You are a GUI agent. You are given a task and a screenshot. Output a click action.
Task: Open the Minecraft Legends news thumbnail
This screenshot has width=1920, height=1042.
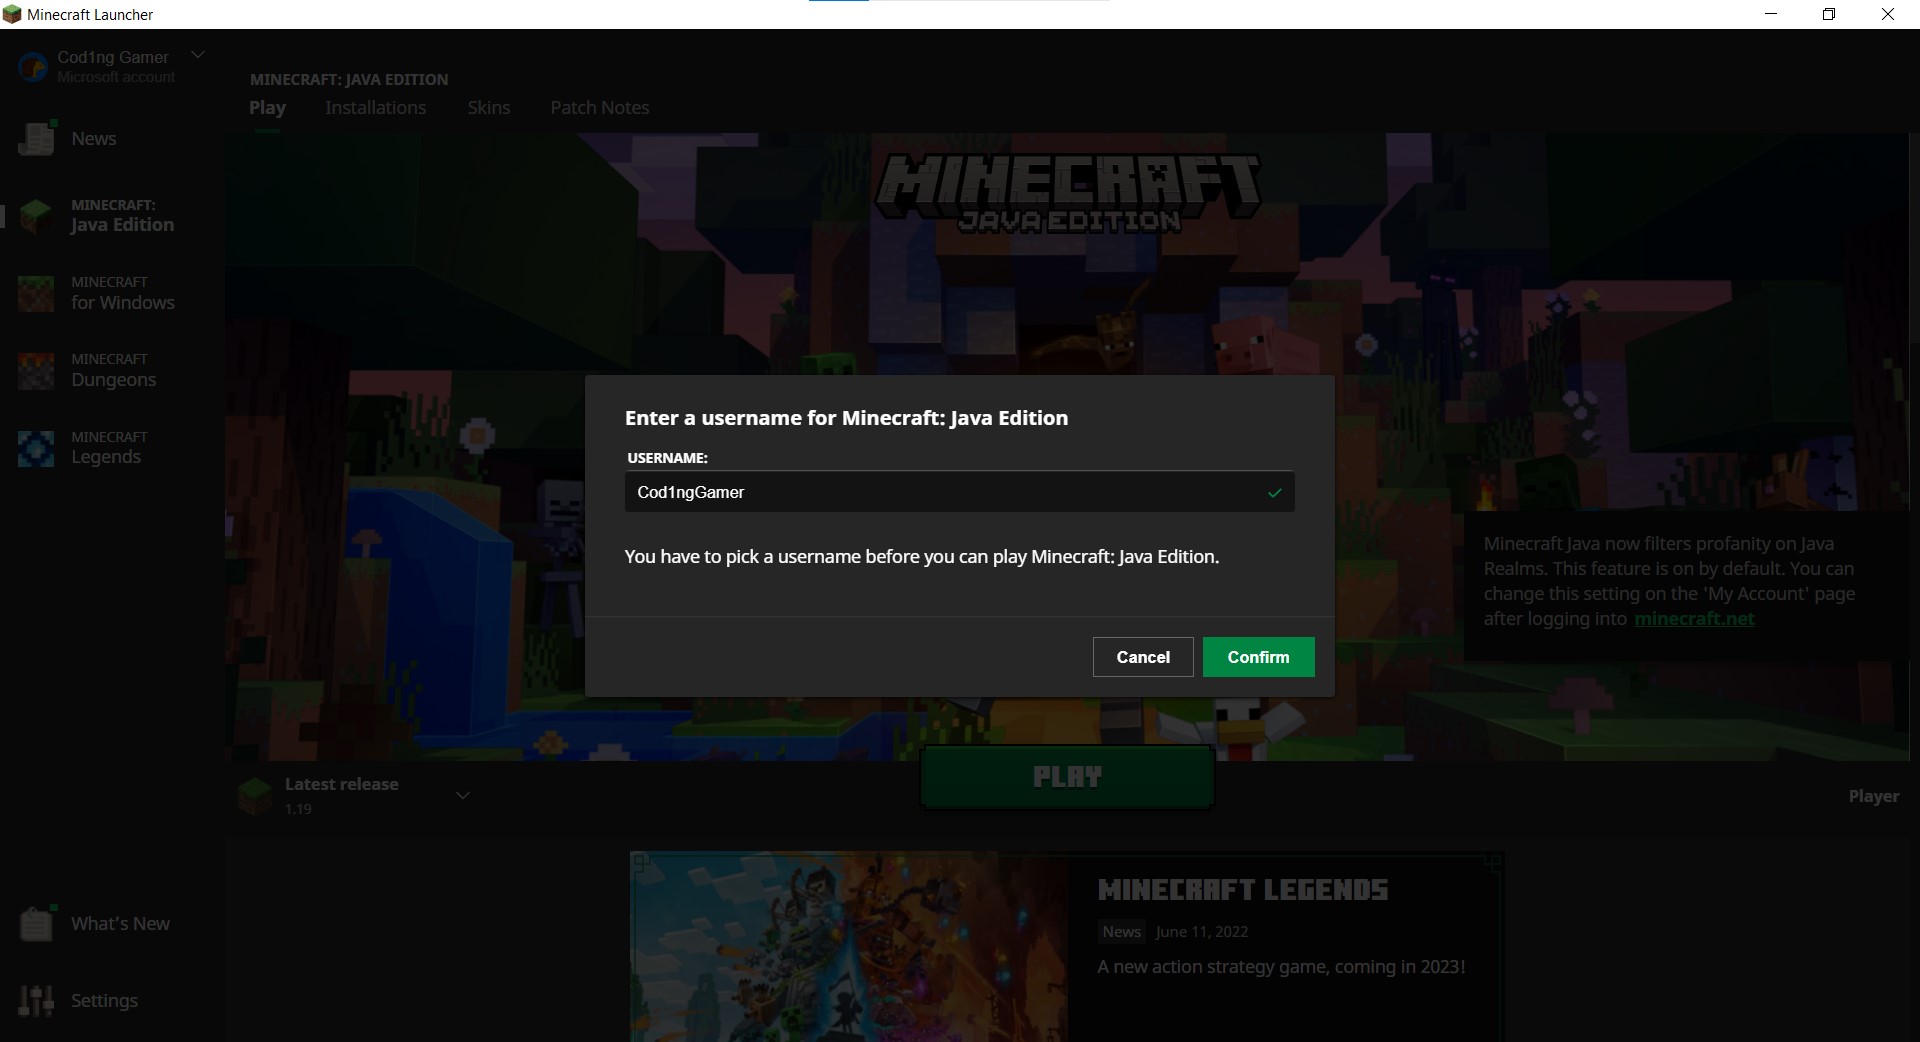(x=849, y=946)
